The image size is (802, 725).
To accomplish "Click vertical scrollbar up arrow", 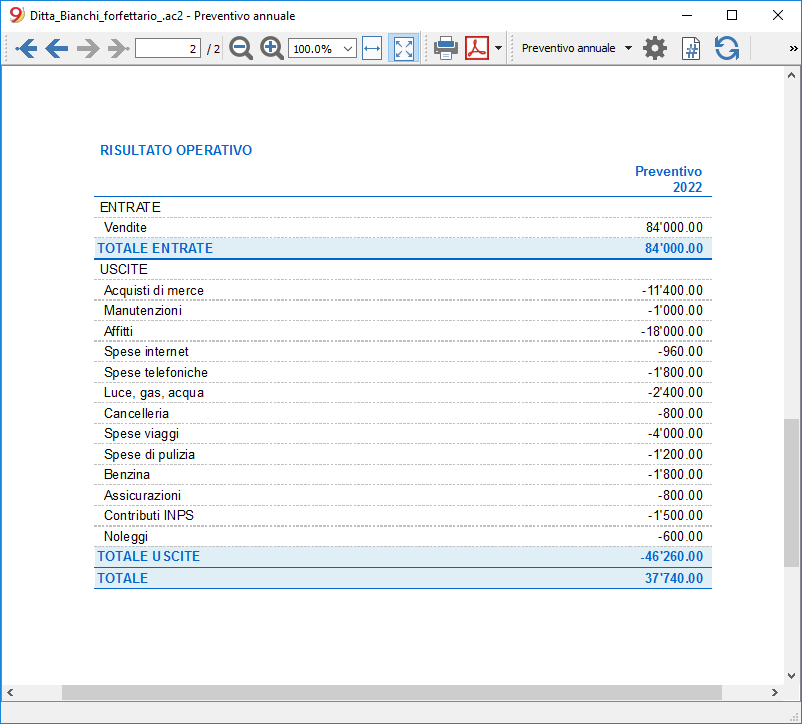I will point(791,75).
